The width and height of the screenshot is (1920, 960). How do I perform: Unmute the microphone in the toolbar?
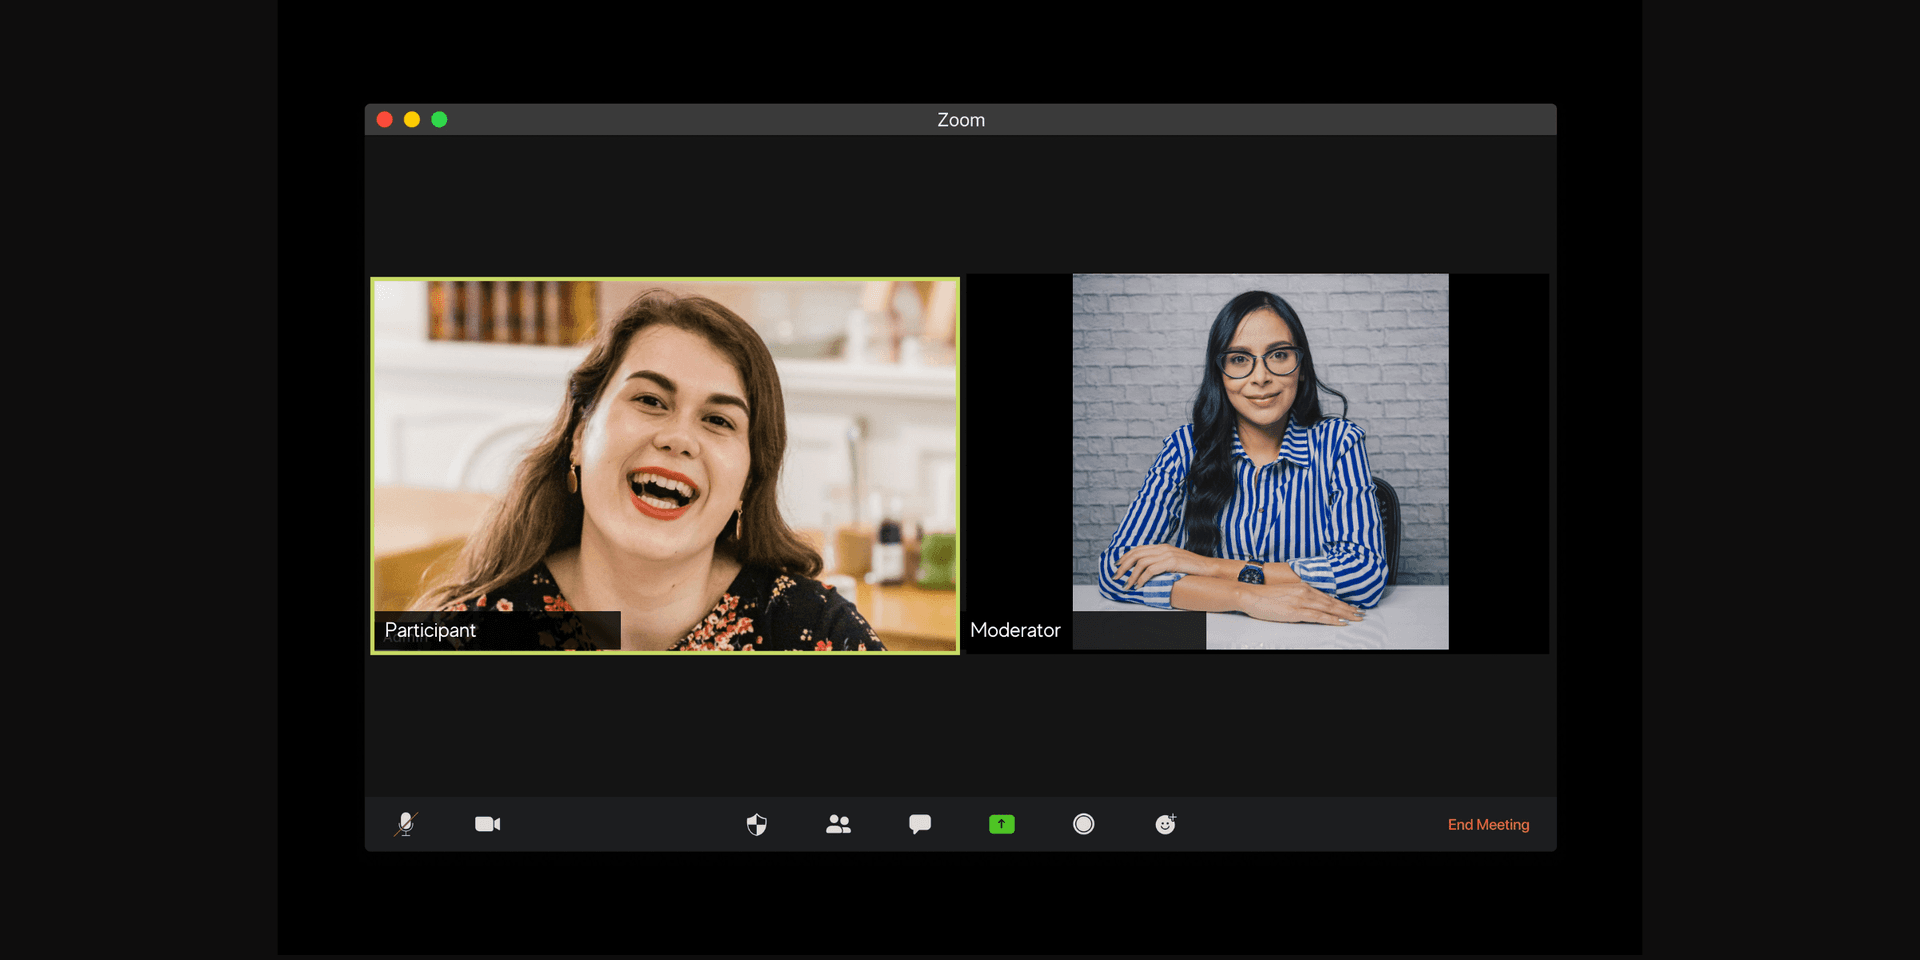(x=405, y=824)
